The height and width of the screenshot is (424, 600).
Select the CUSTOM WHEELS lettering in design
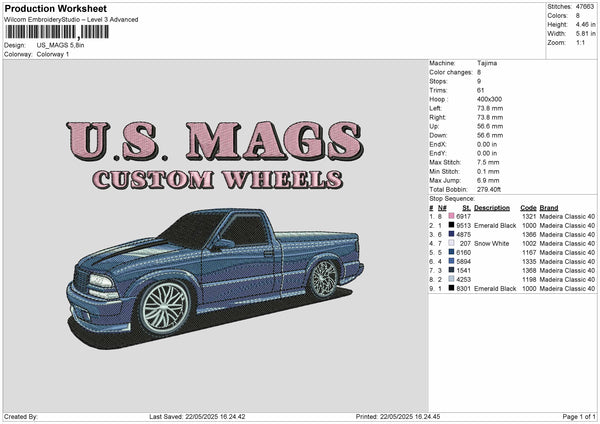(x=217, y=180)
